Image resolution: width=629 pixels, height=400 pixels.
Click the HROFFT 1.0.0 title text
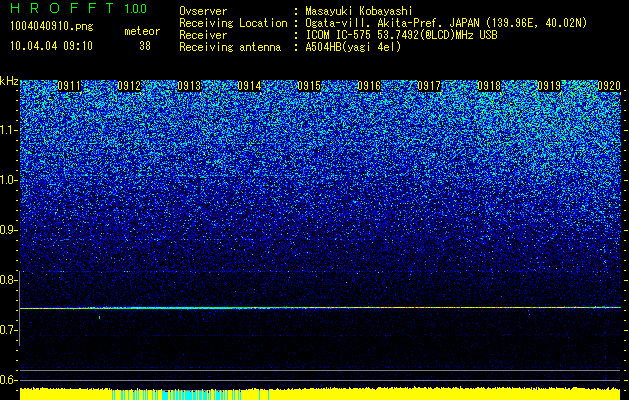[78, 8]
